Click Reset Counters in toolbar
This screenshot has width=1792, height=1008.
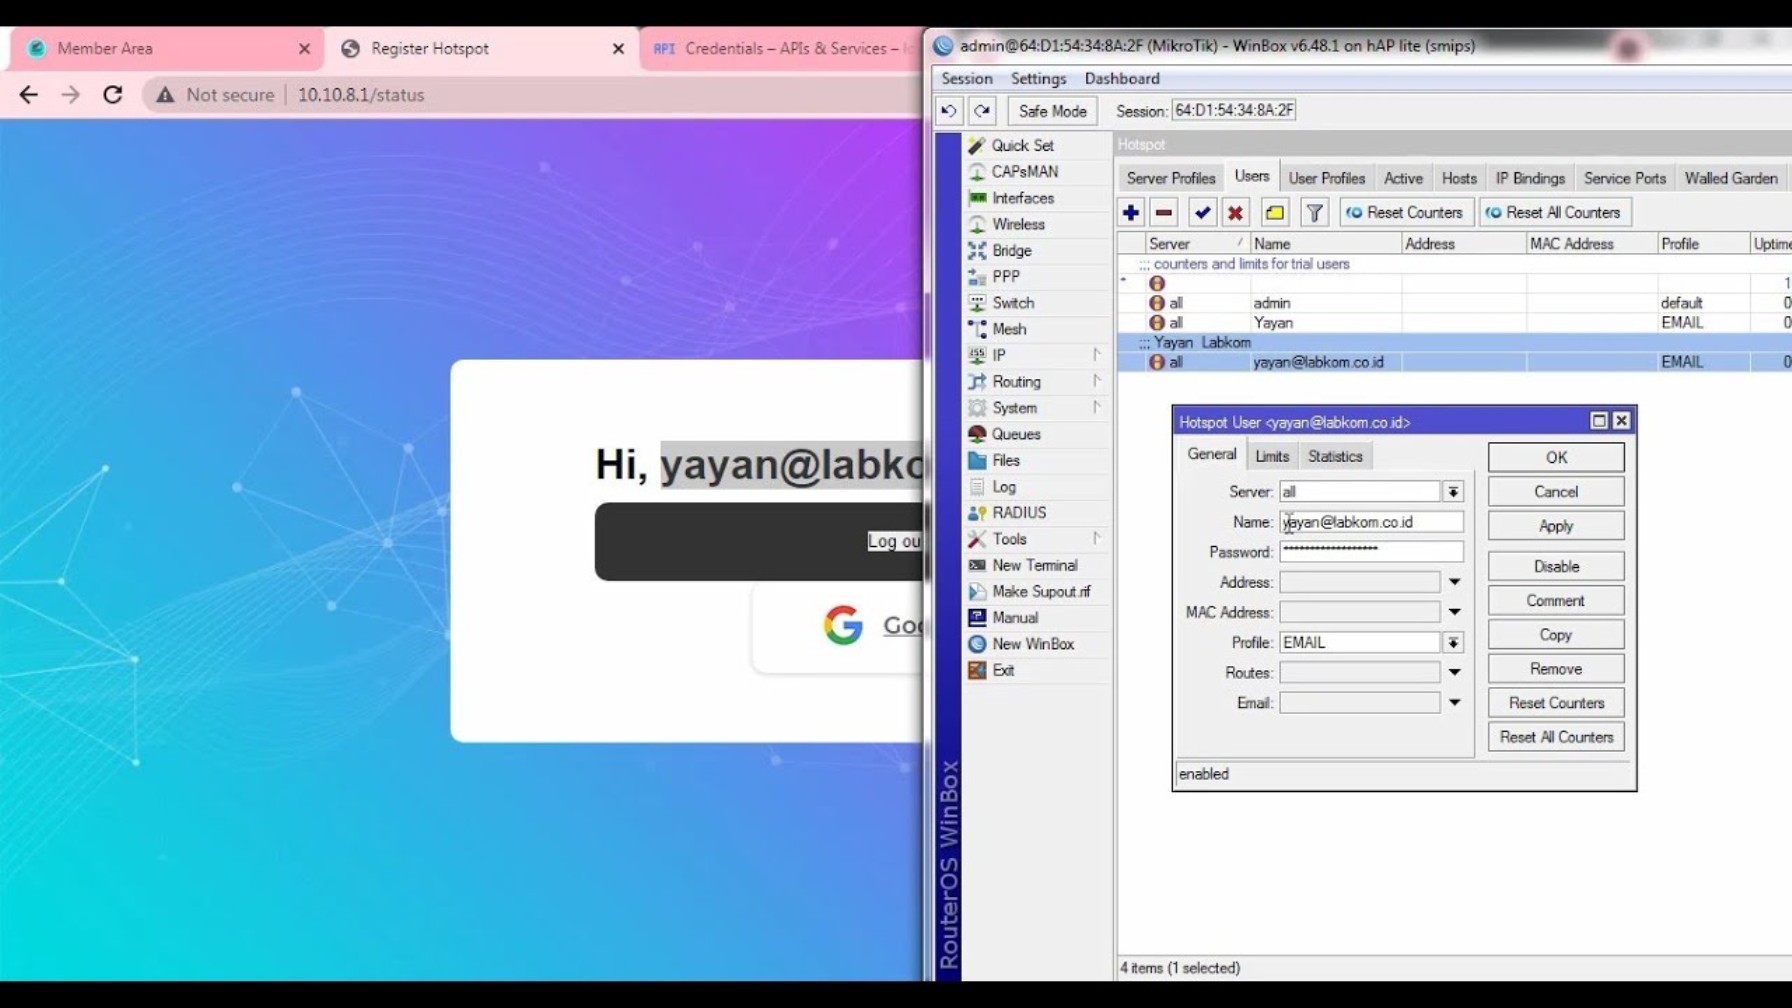click(1404, 212)
